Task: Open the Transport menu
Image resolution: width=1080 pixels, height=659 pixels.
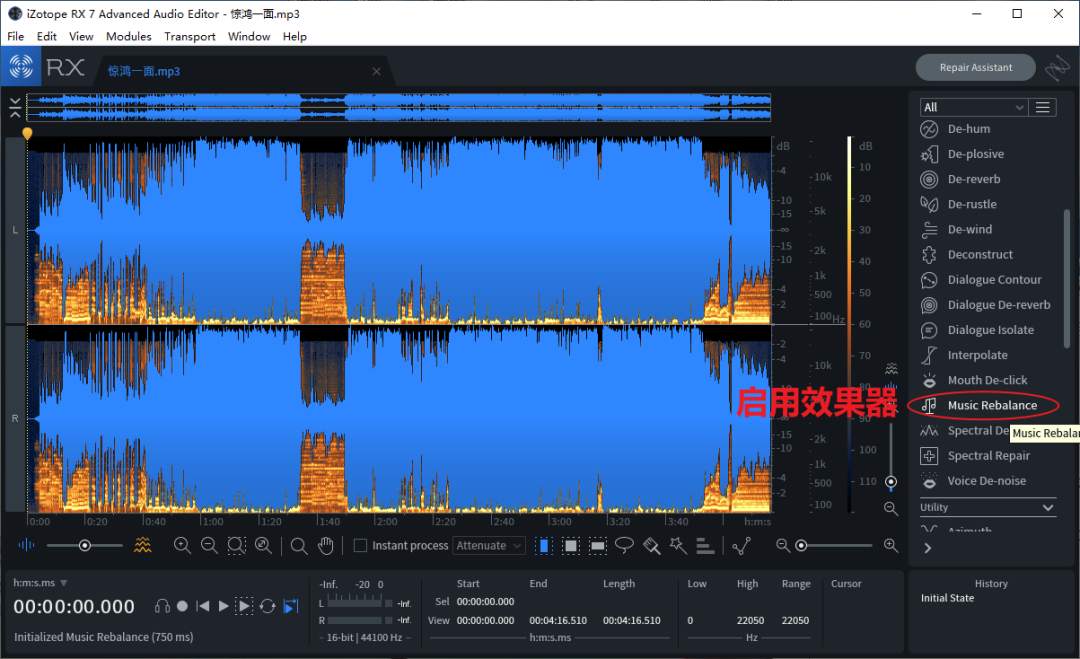Action: pyautogui.click(x=189, y=36)
